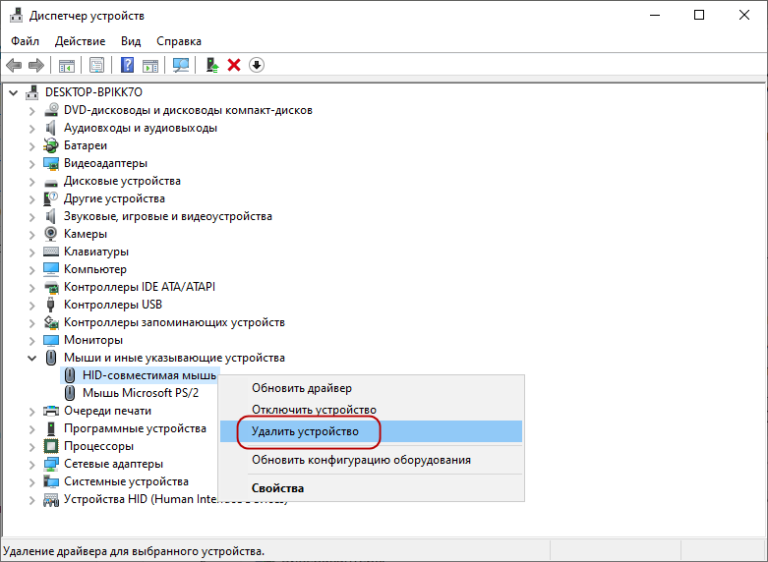Click the black circled down-arrow toolbar icon
Screen dimensions: 768x562
pyautogui.click(x=257, y=65)
